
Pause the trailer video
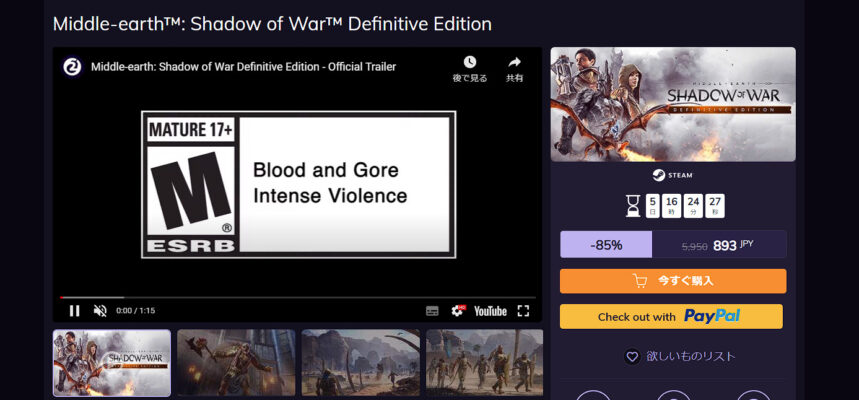click(x=75, y=311)
